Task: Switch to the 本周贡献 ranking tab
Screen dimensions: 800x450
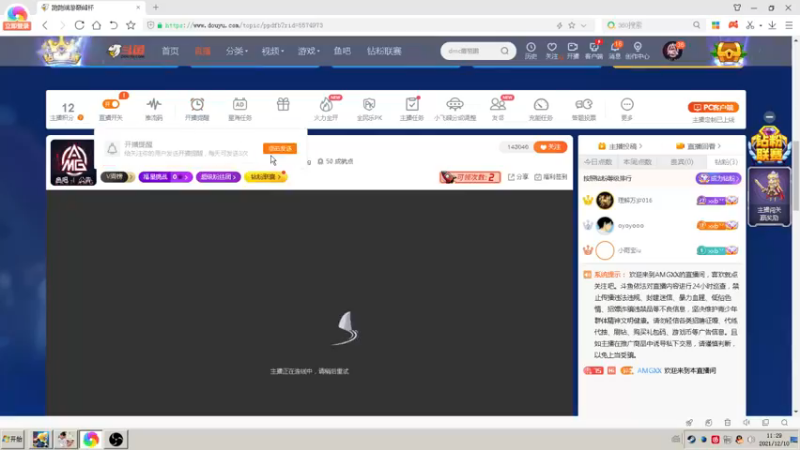Action: coord(637,162)
